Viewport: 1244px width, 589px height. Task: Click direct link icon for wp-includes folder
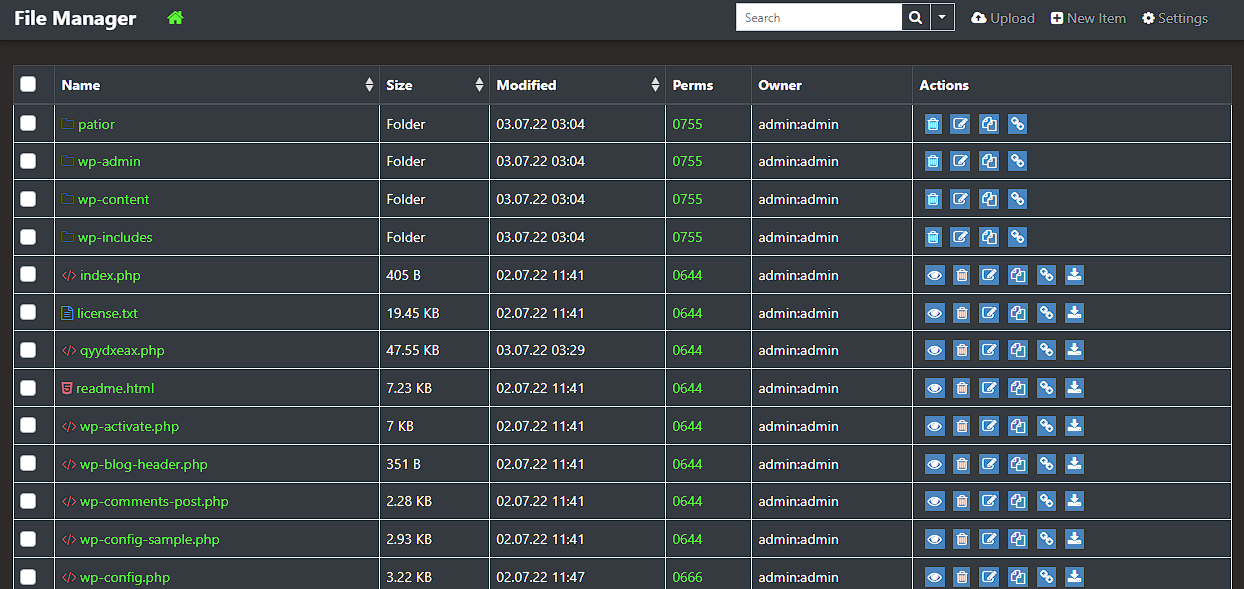tap(1017, 237)
